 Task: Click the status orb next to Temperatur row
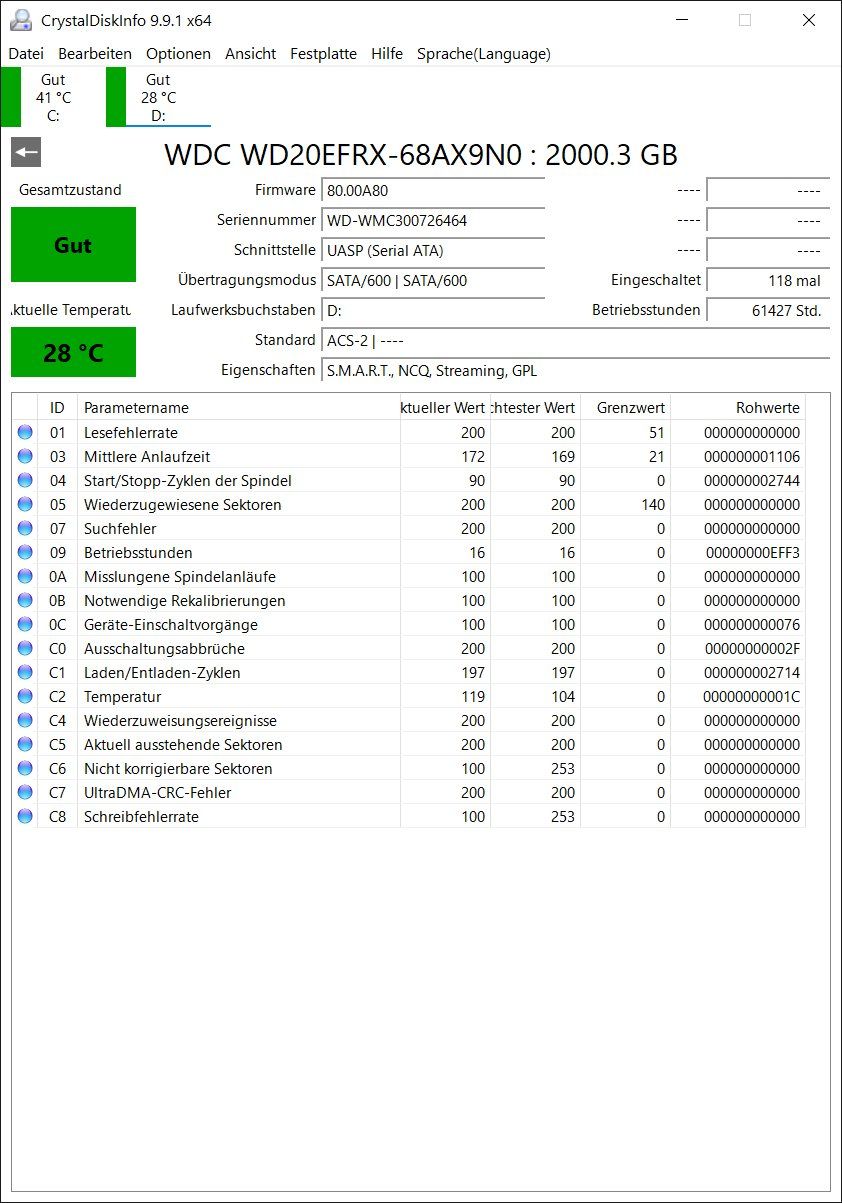click(x=25, y=696)
